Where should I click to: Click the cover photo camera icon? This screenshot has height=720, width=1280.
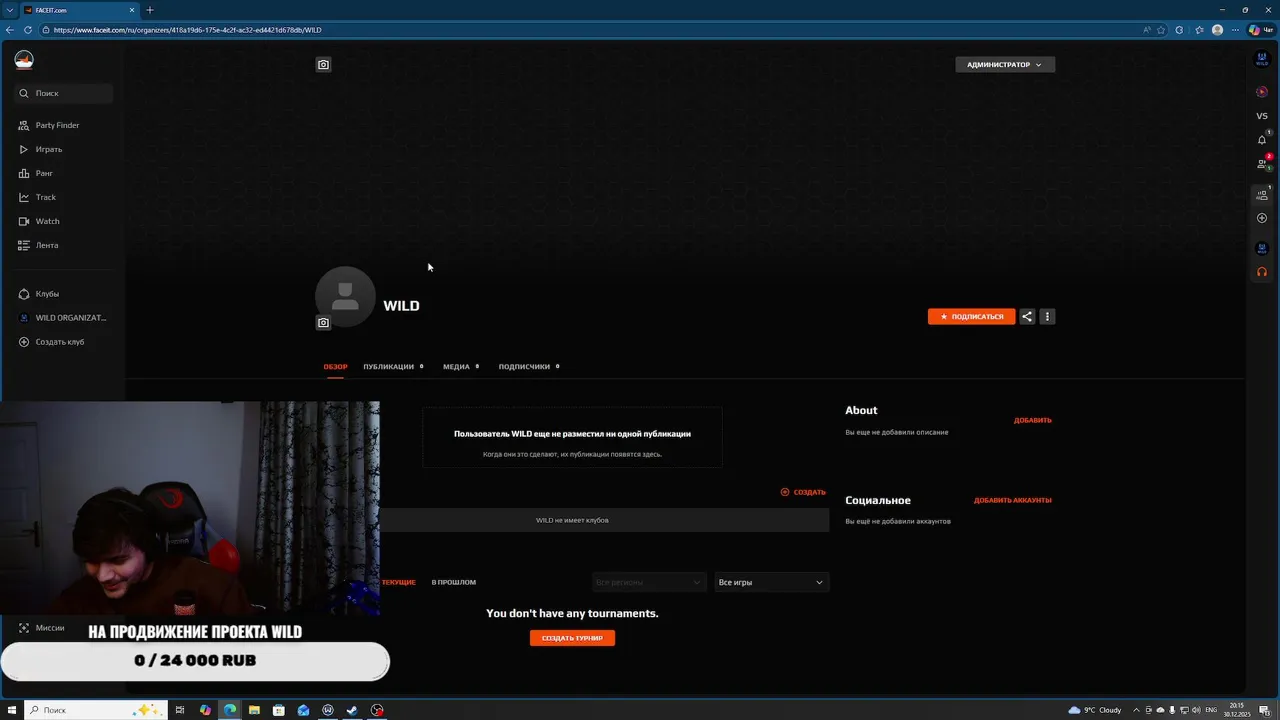(x=323, y=65)
